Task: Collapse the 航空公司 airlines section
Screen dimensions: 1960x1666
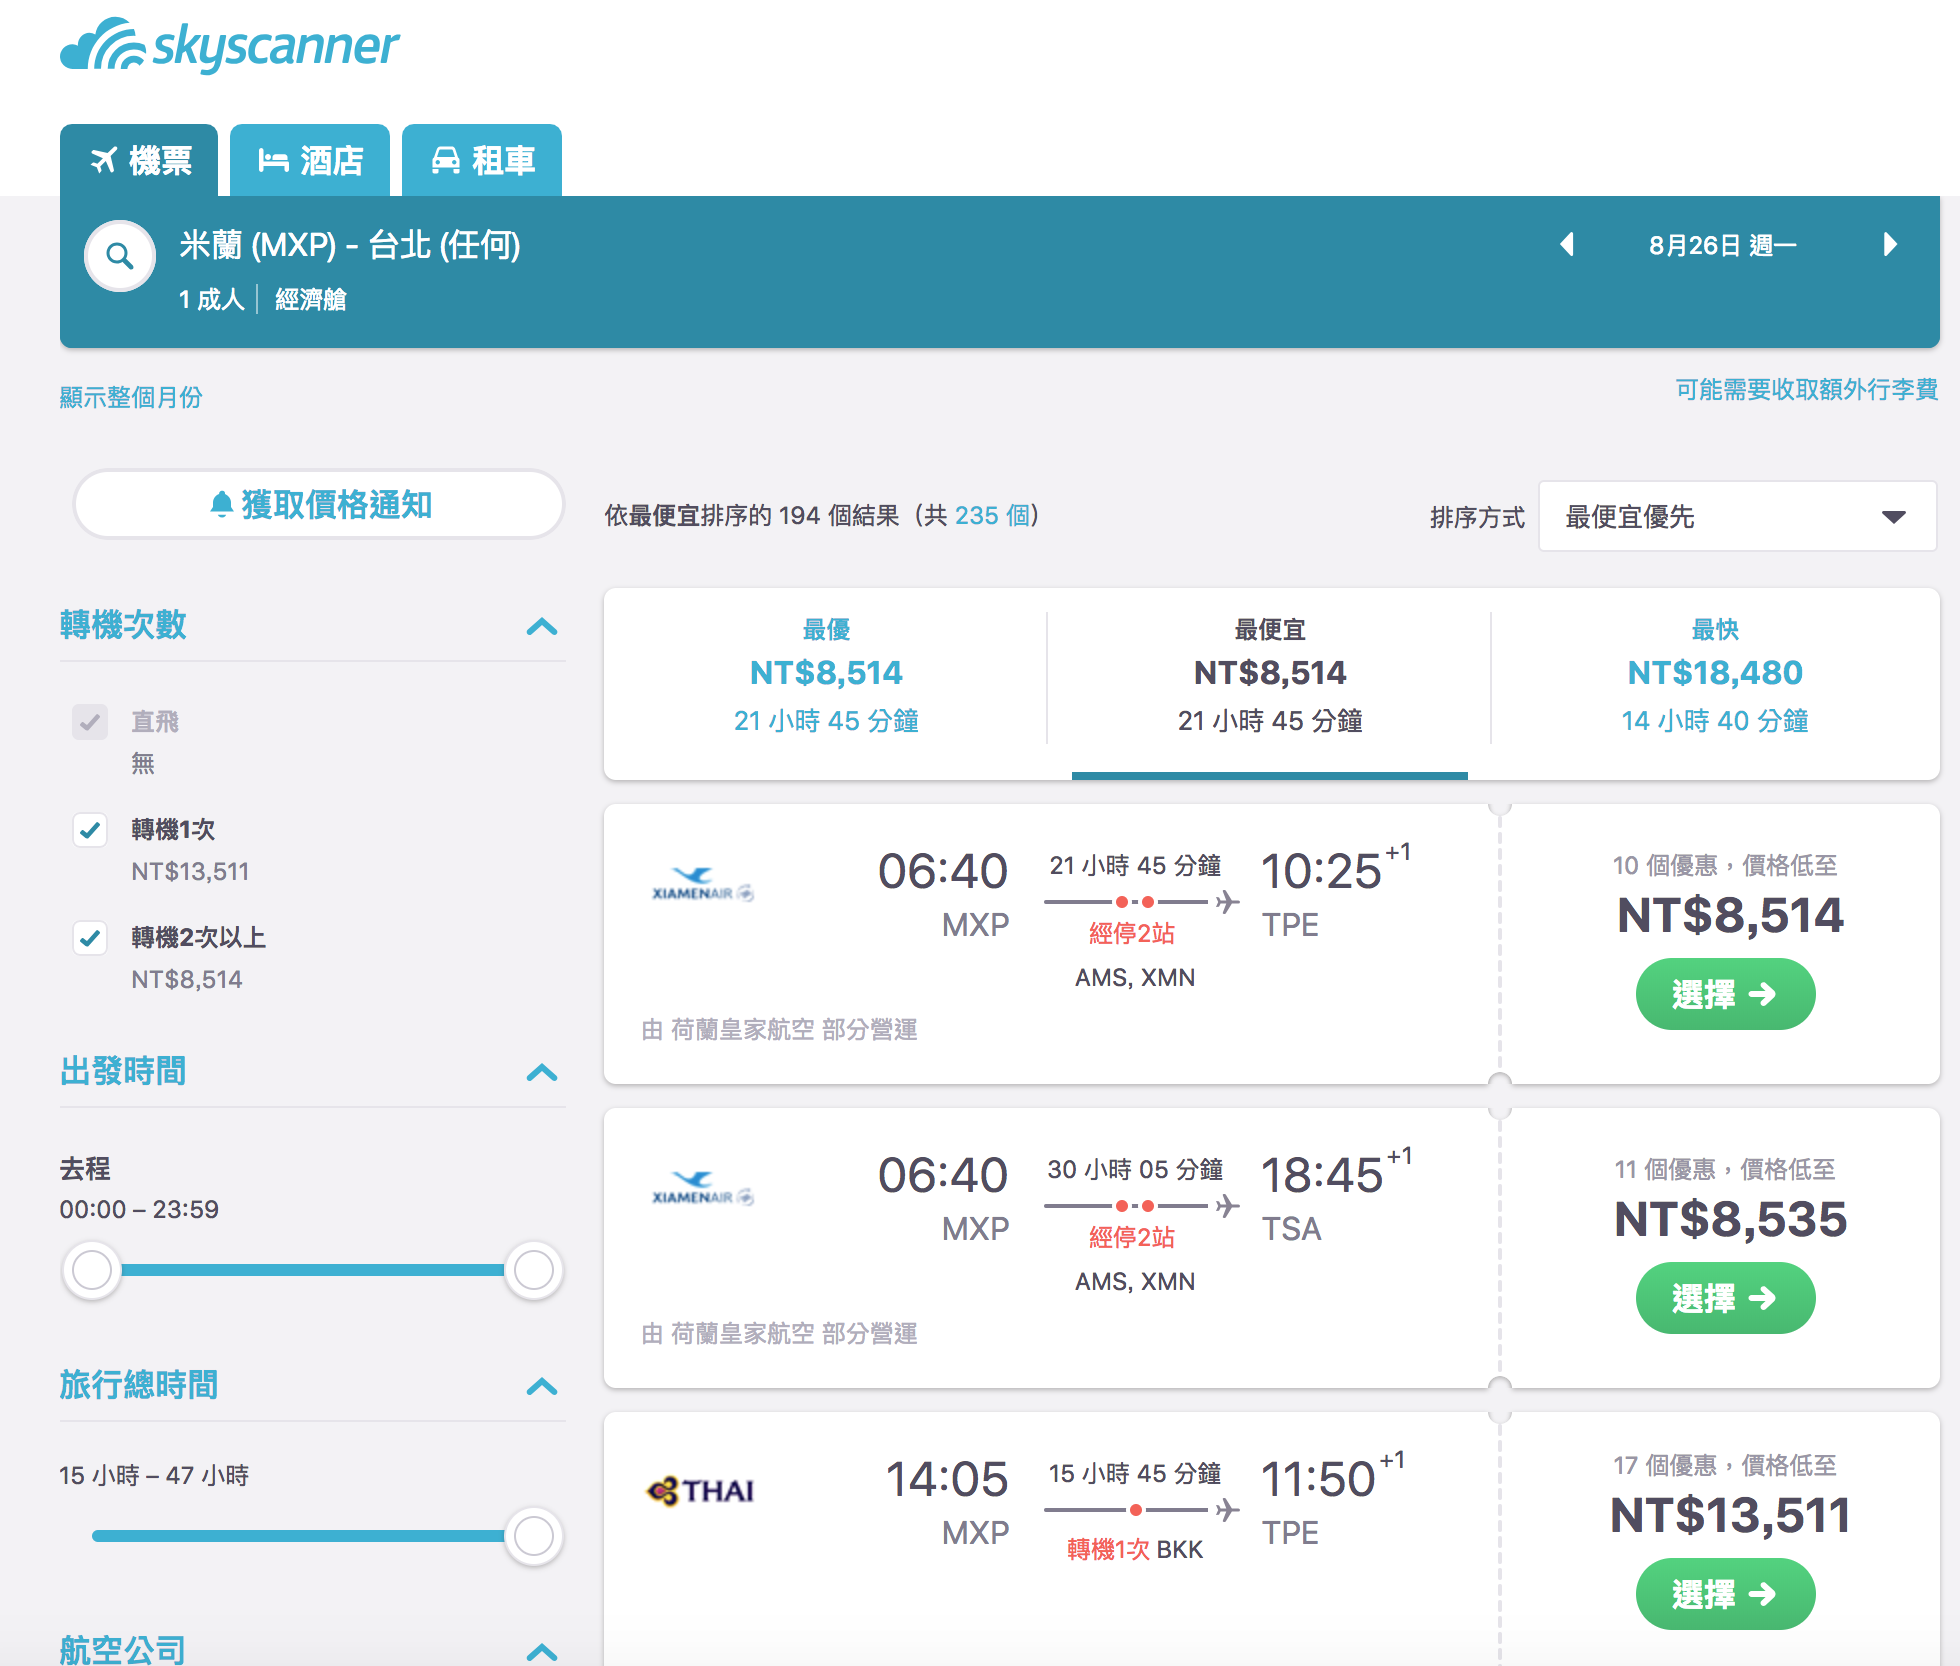Action: point(542,1652)
